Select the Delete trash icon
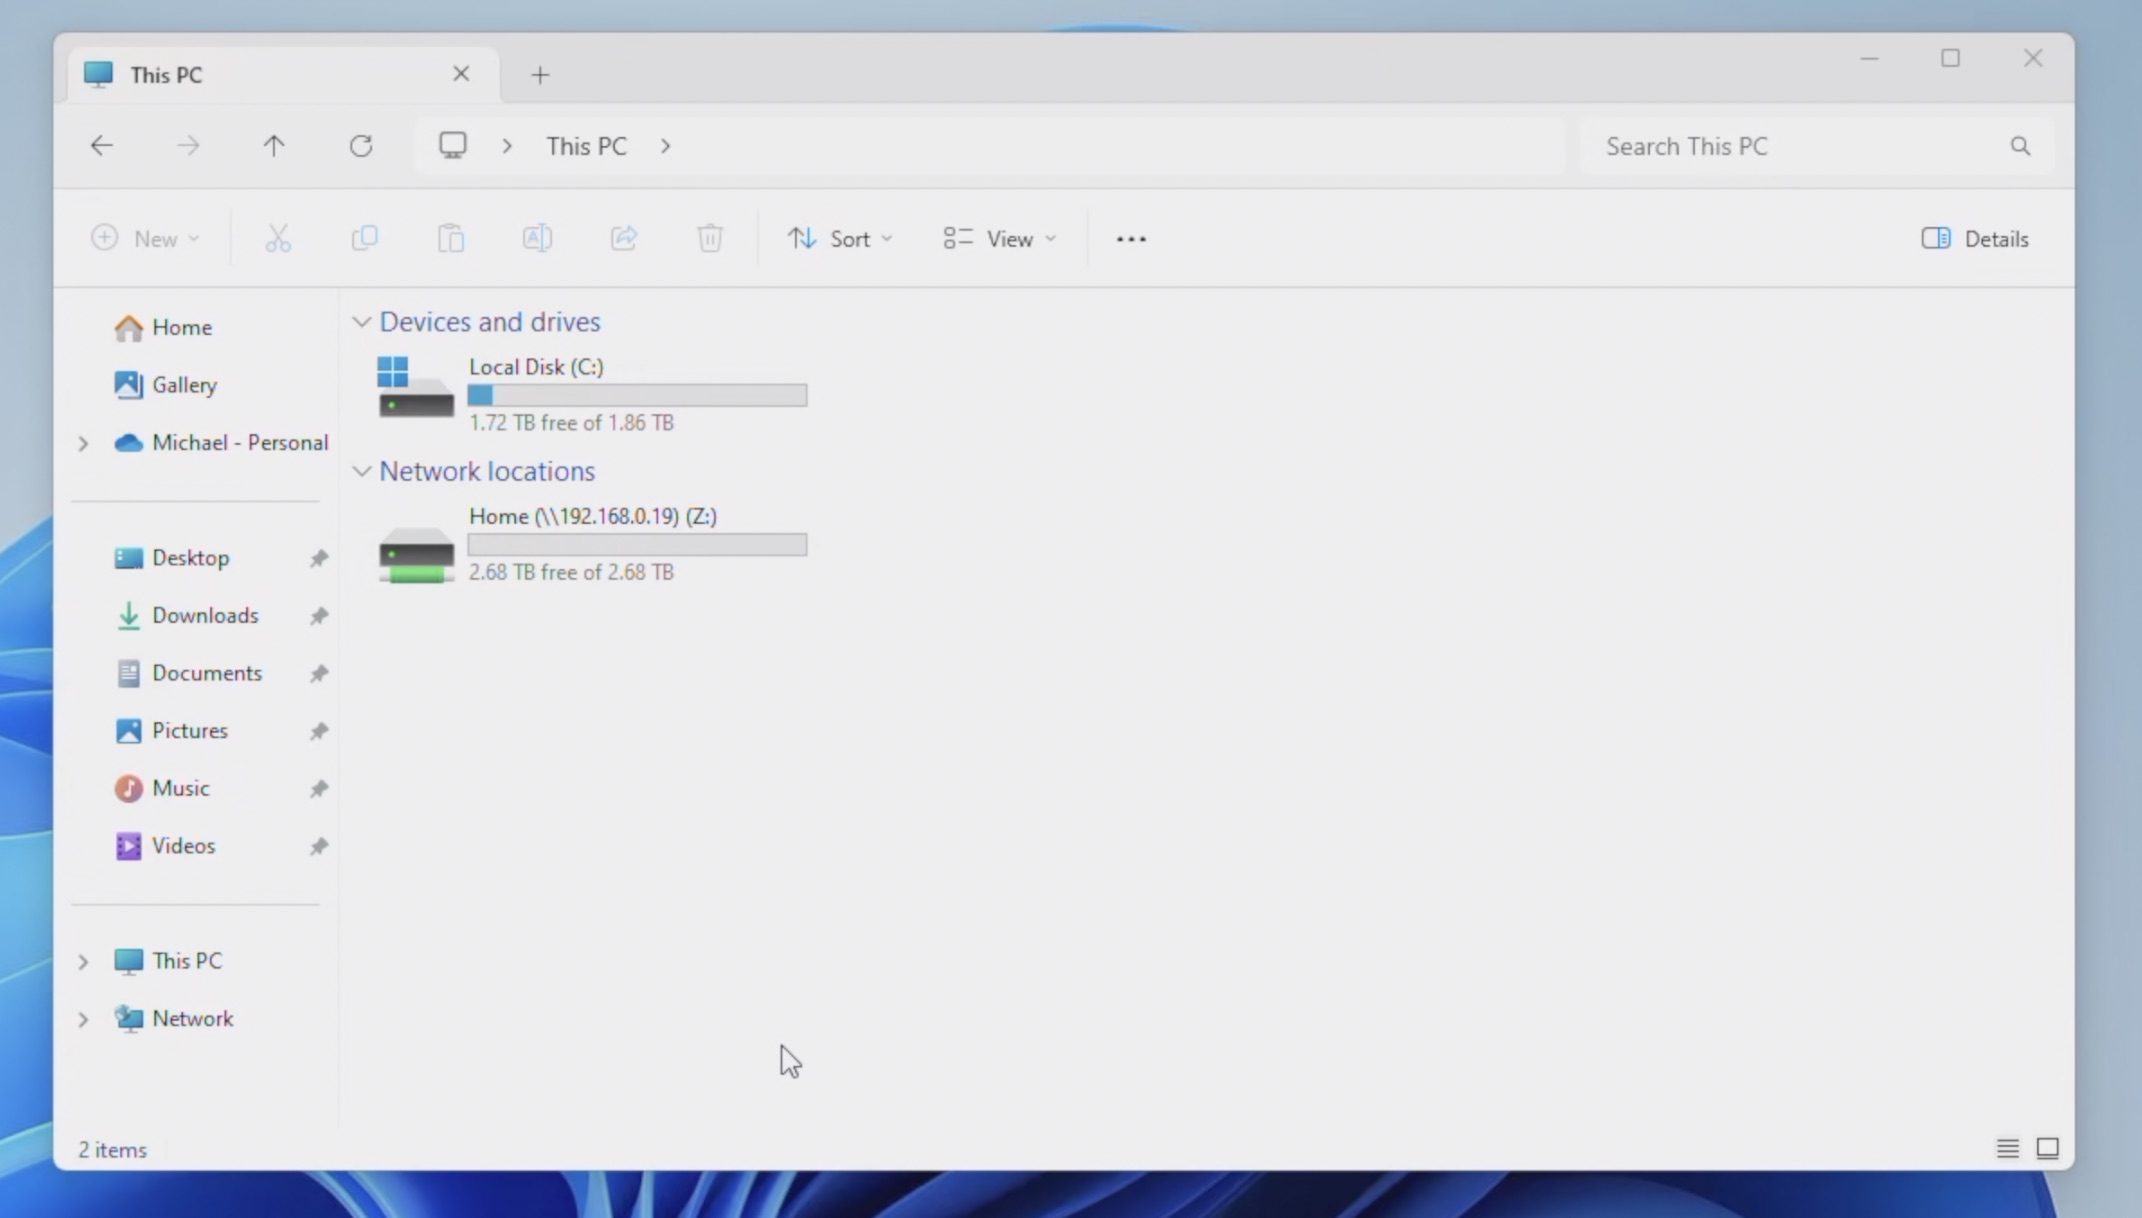The width and height of the screenshot is (2142, 1218). click(x=710, y=238)
